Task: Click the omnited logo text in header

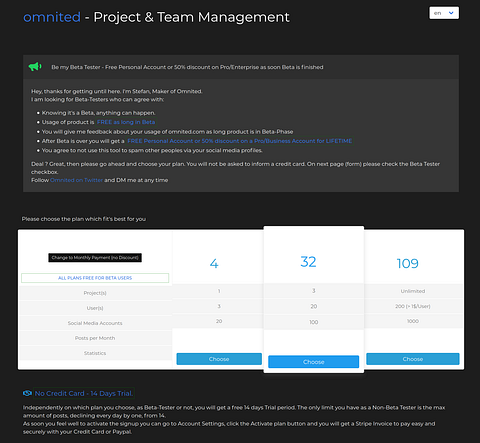Action: tap(52, 17)
